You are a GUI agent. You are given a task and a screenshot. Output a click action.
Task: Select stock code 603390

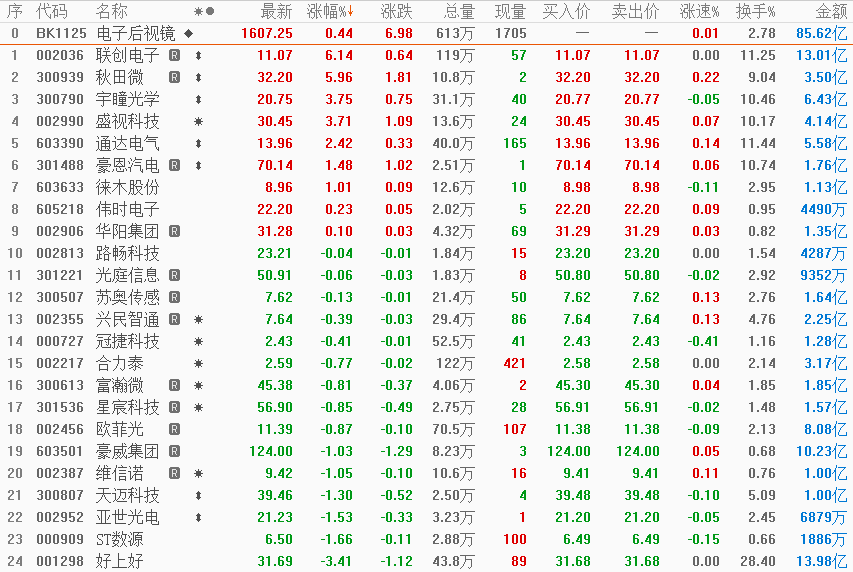tap(60, 143)
